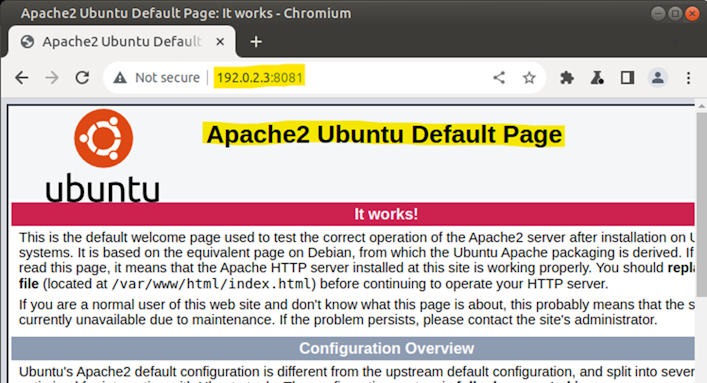Viewport: 707px width, 383px height.
Task: Bookmark this page with star icon
Action: [529, 78]
